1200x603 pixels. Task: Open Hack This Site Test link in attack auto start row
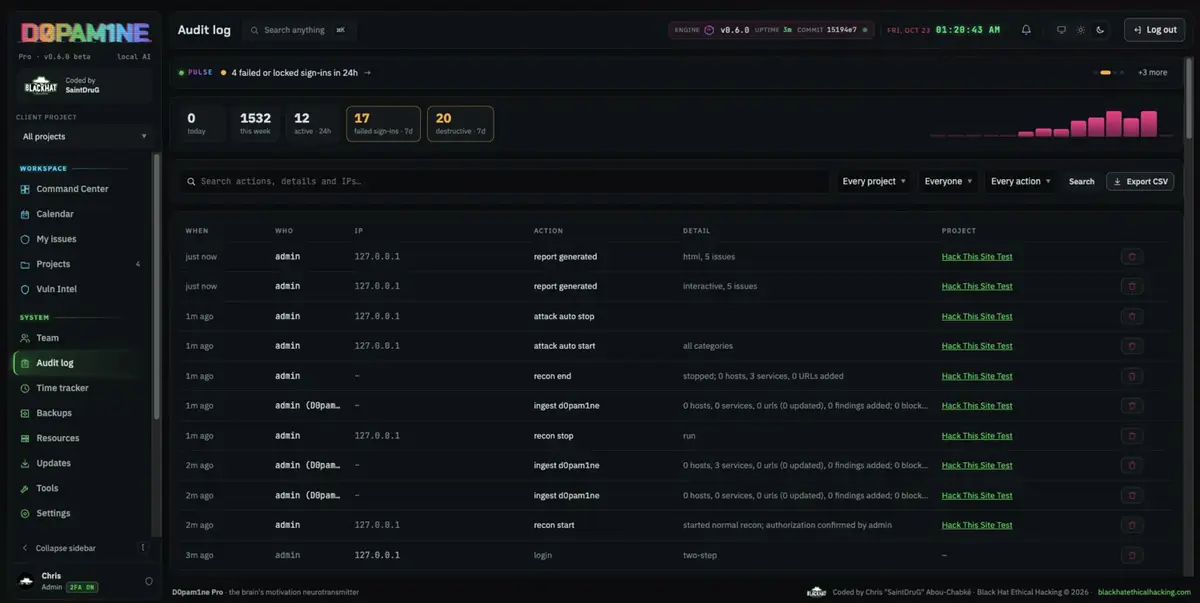pyautogui.click(x=977, y=346)
